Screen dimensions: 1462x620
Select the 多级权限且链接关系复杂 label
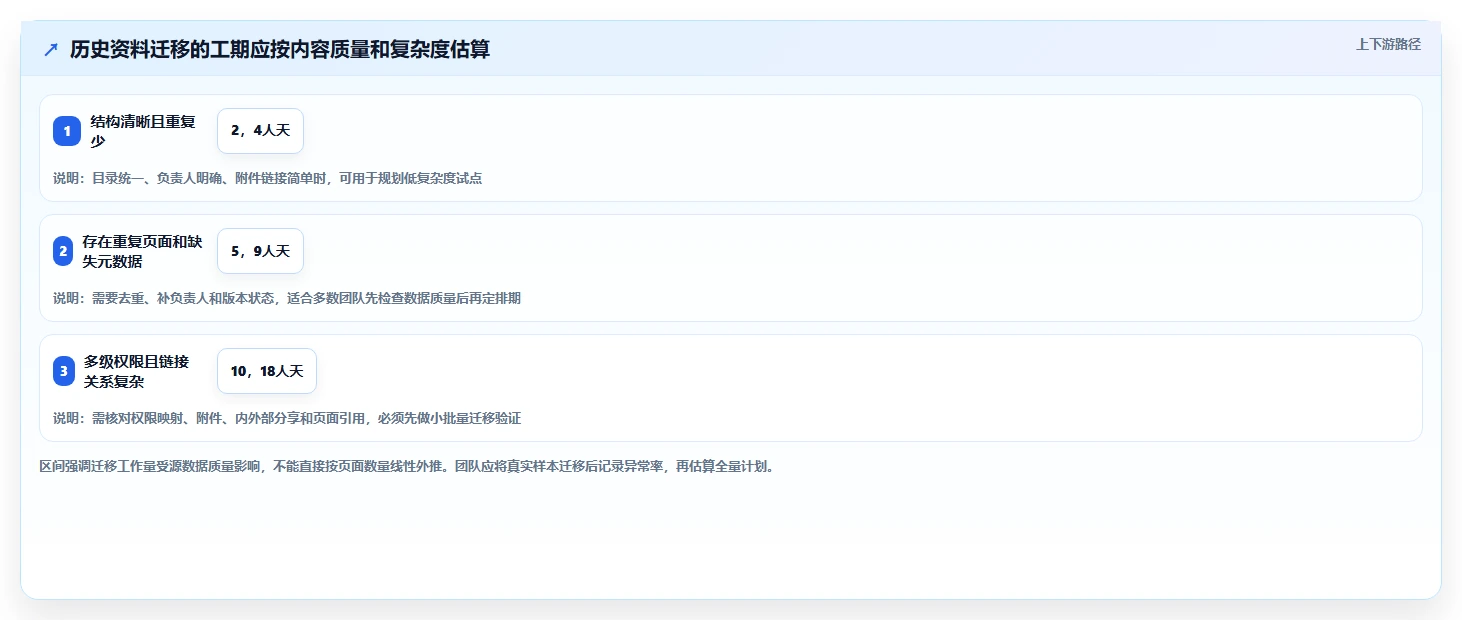[x=137, y=371]
